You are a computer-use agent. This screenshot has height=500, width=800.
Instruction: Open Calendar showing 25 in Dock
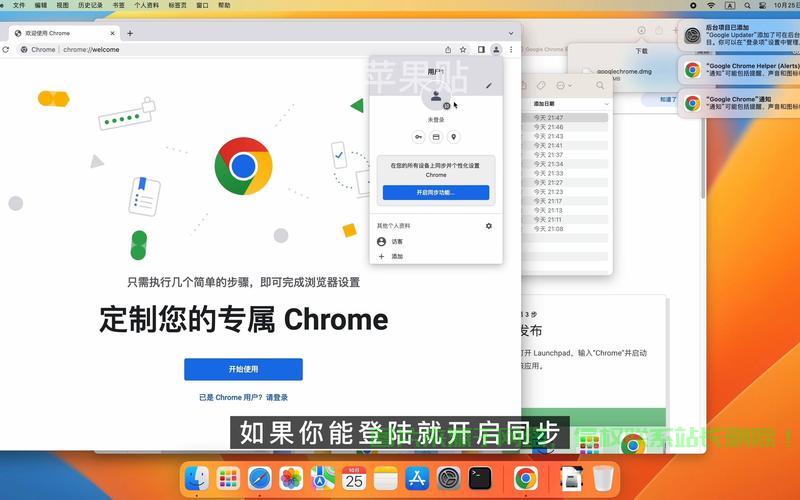[354, 479]
